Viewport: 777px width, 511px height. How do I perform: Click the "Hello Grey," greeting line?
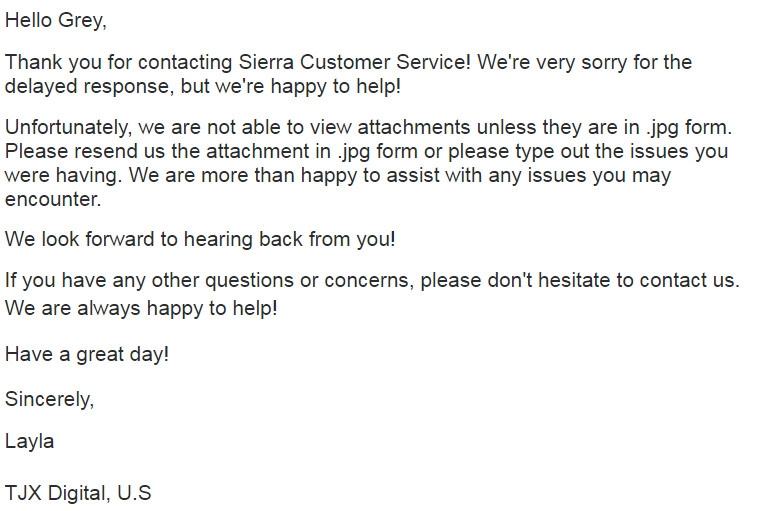click(56, 21)
